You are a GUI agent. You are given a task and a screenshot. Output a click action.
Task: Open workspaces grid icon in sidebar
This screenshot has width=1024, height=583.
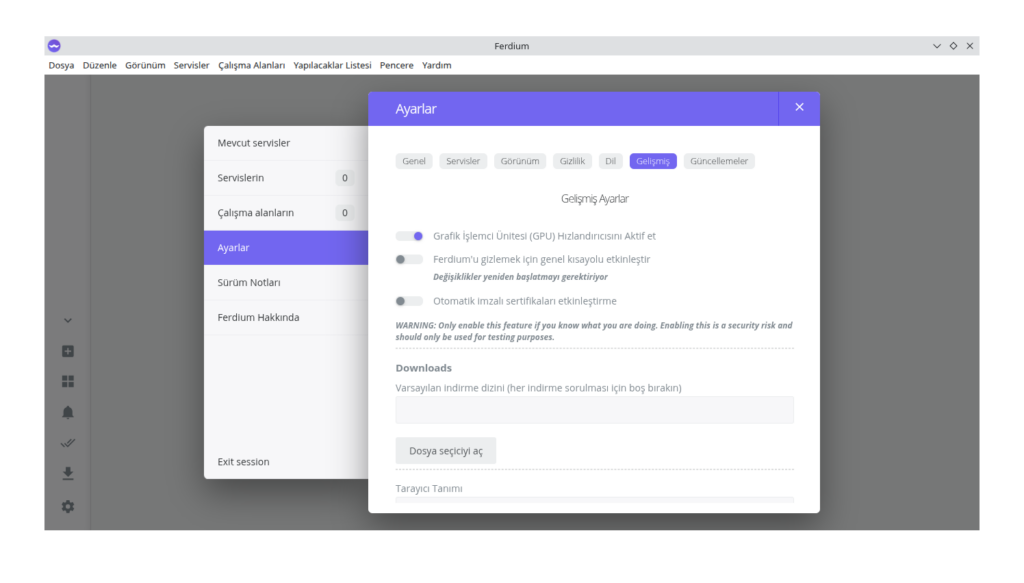[68, 381]
